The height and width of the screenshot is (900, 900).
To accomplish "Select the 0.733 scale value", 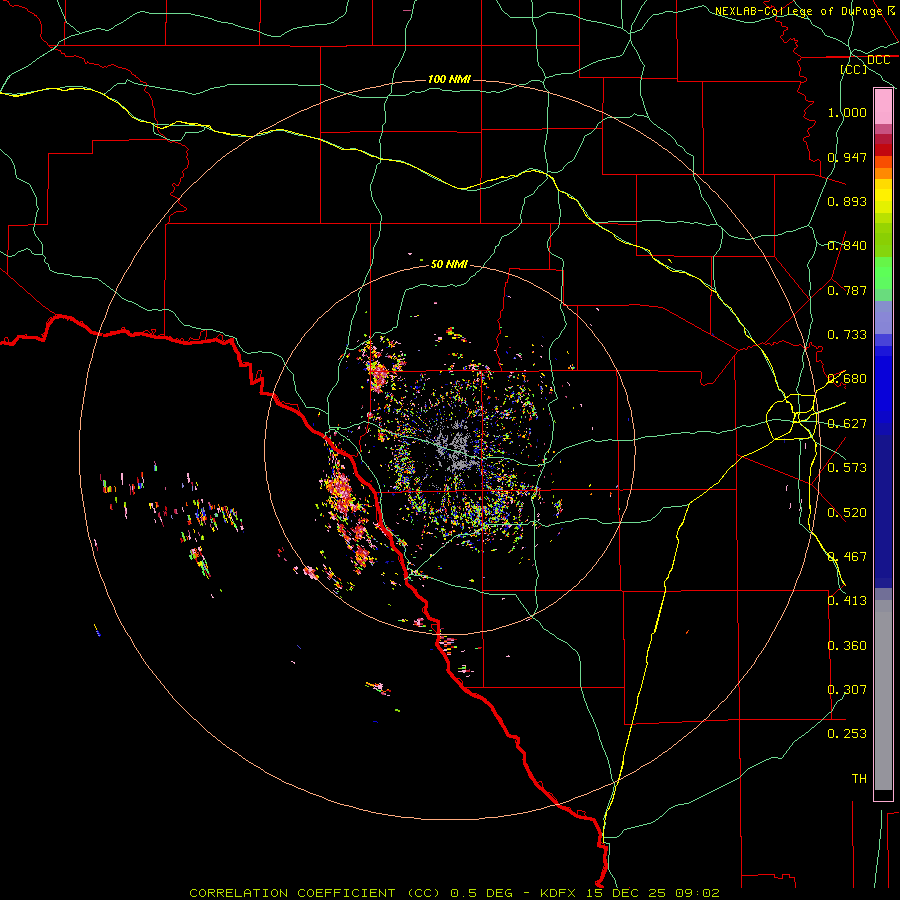I will 847,335.
